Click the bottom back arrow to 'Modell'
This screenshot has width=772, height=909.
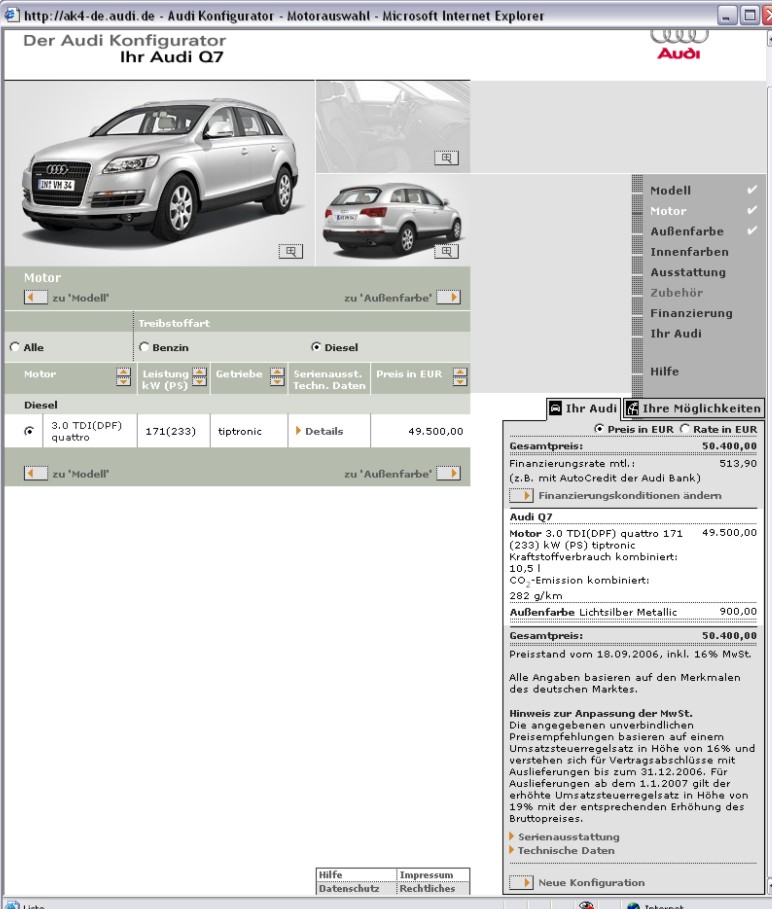(x=36, y=473)
